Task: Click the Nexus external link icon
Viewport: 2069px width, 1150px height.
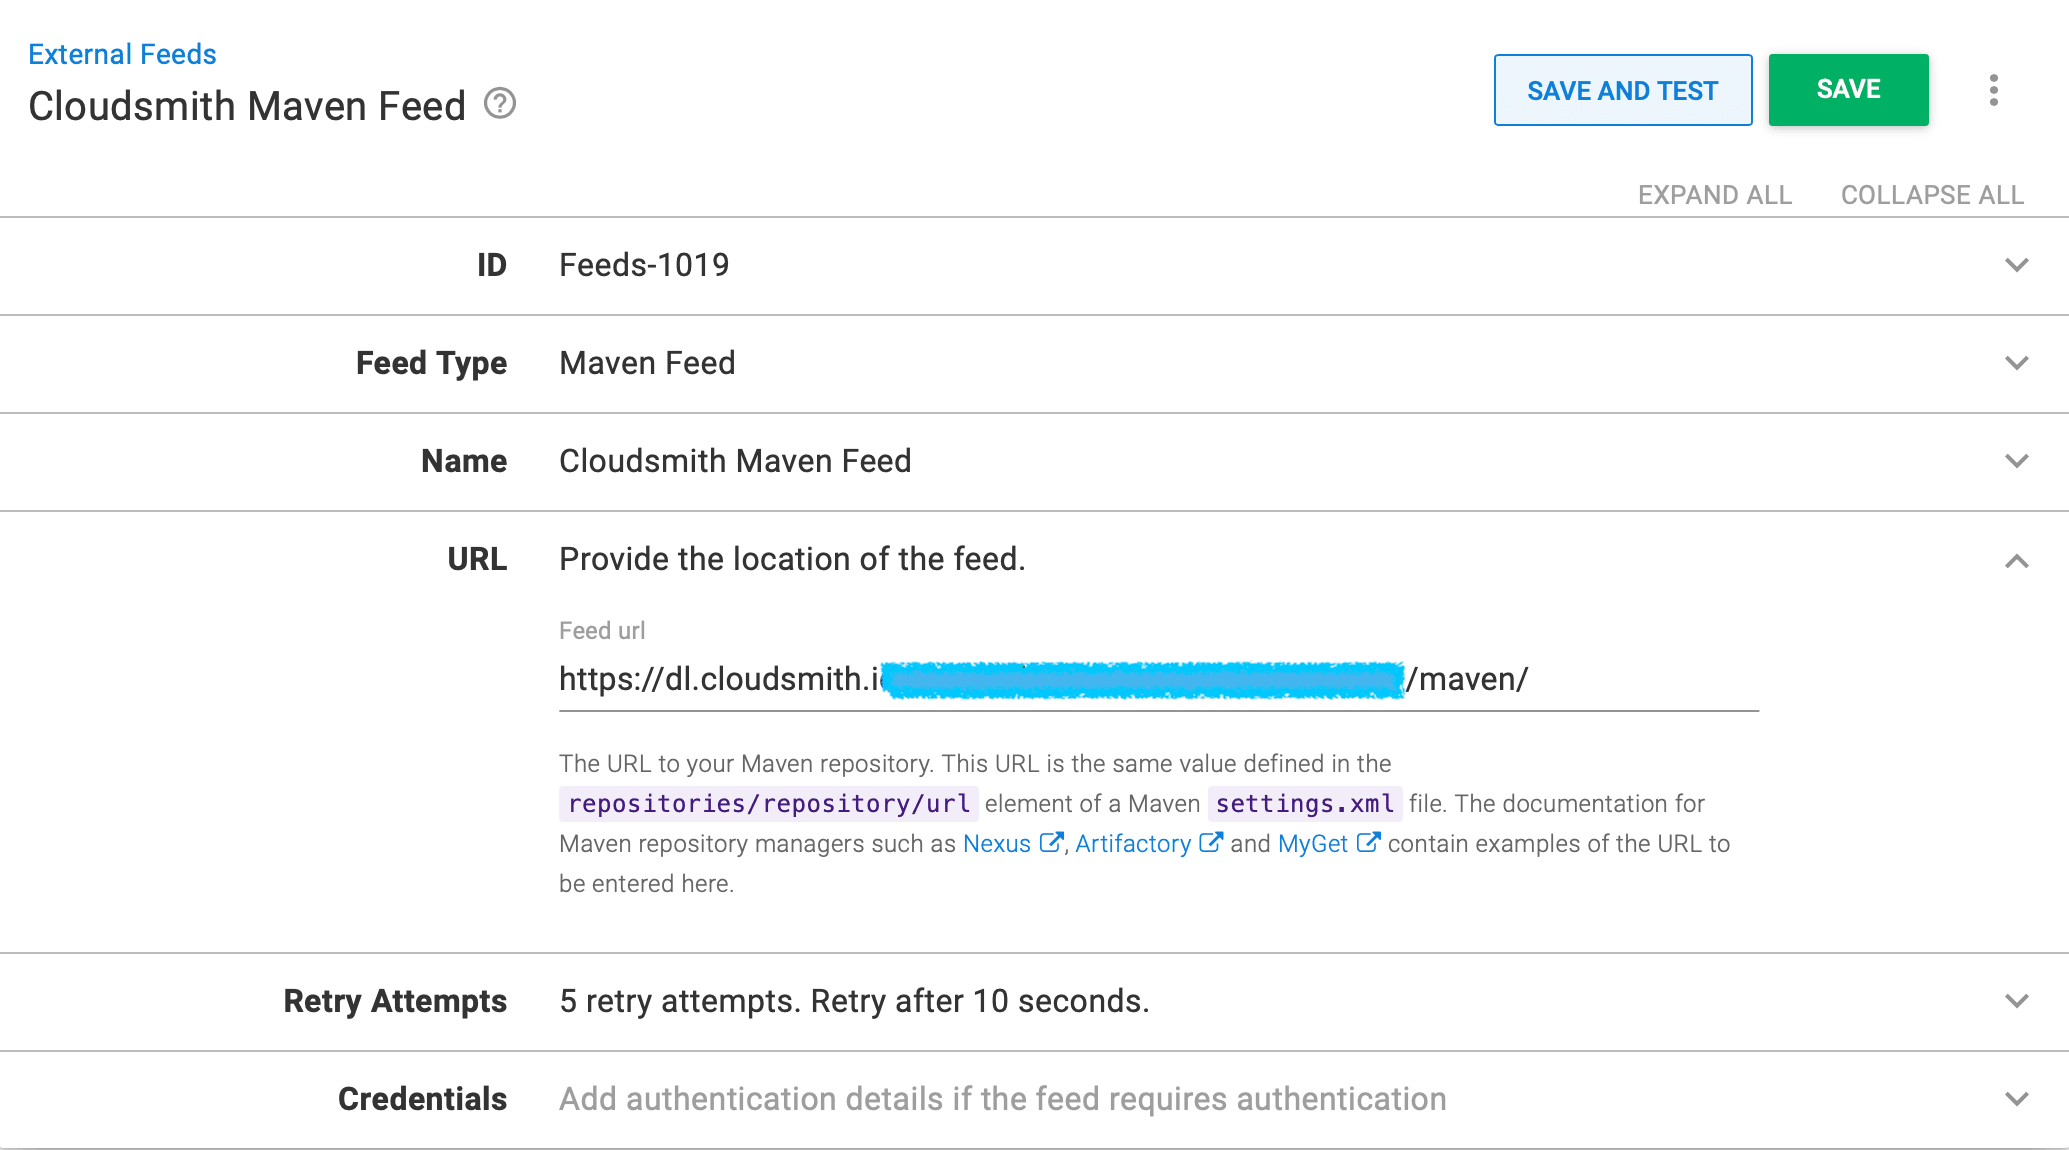Action: (x=1050, y=843)
